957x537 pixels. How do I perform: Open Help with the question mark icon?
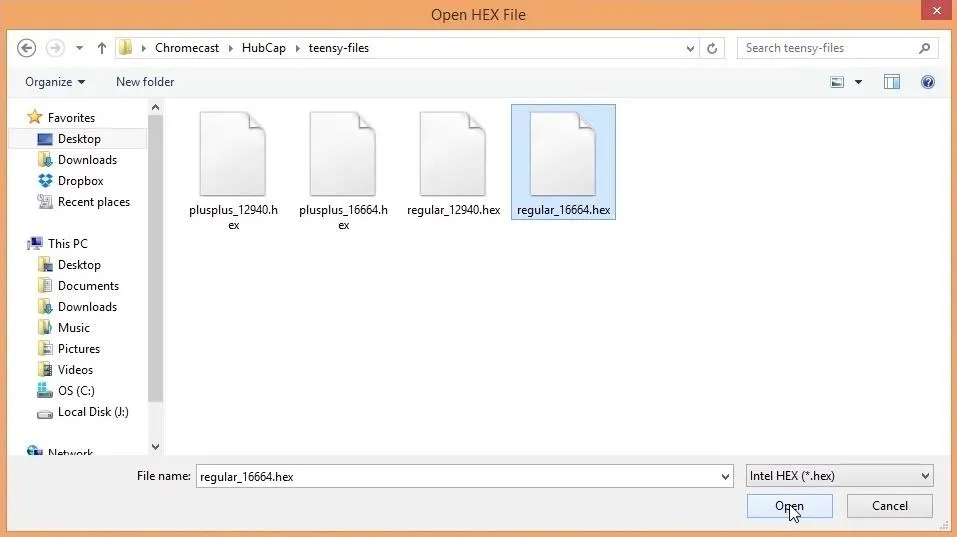click(x=928, y=82)
